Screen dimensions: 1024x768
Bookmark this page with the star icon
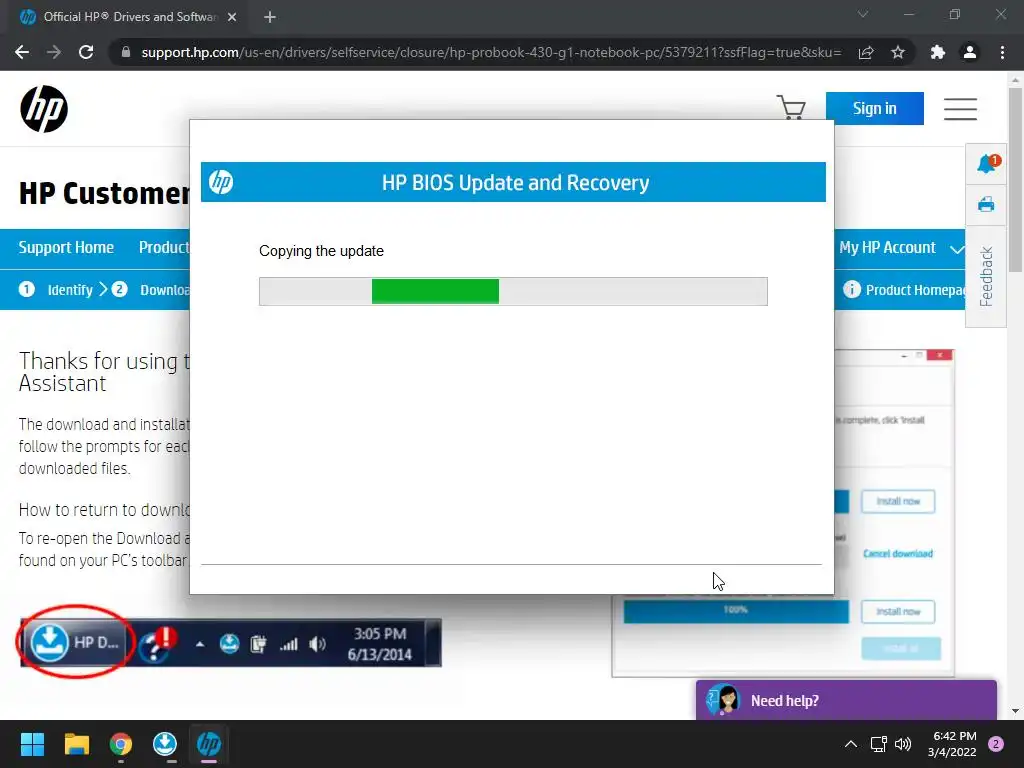tap(898, 52)
